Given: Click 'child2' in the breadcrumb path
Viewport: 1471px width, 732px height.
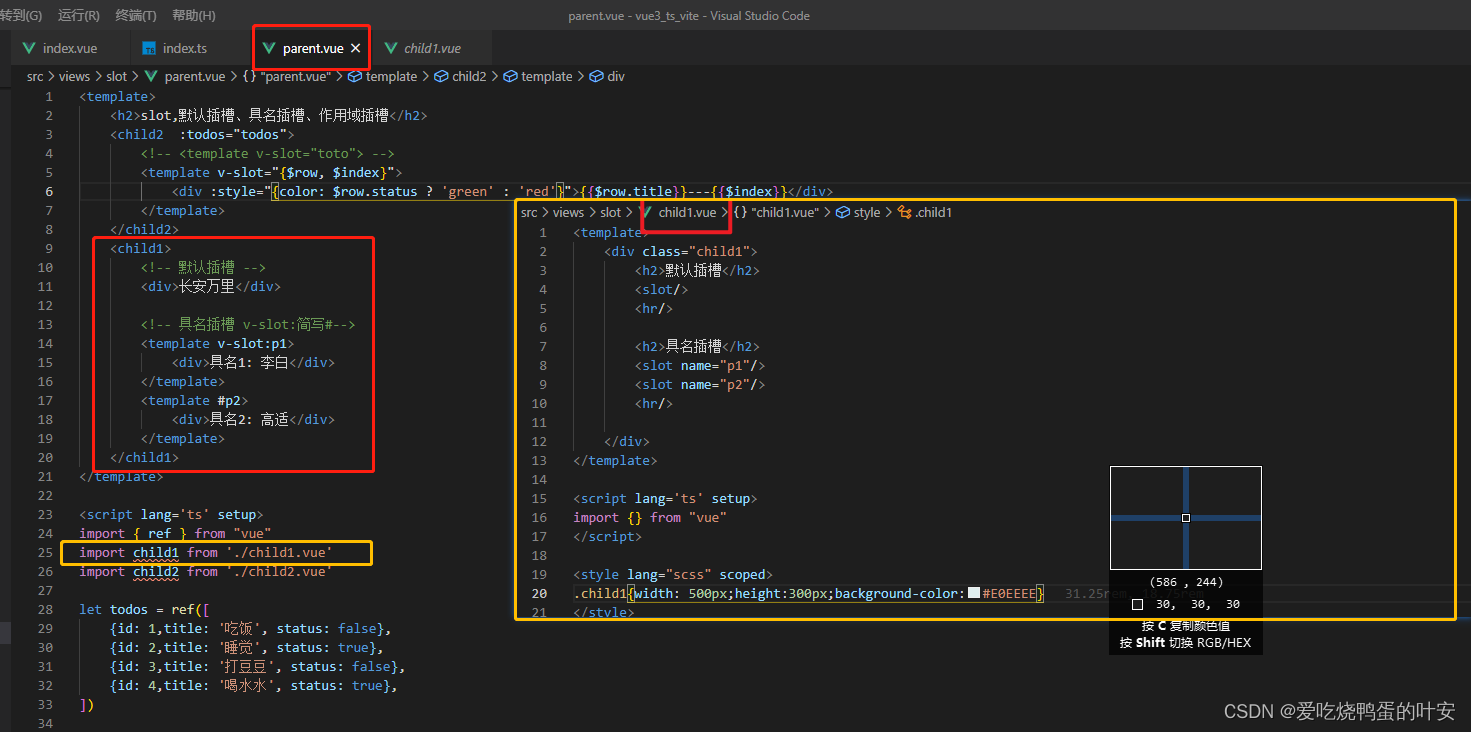Looking at the screenshot, I should [469, 76].
